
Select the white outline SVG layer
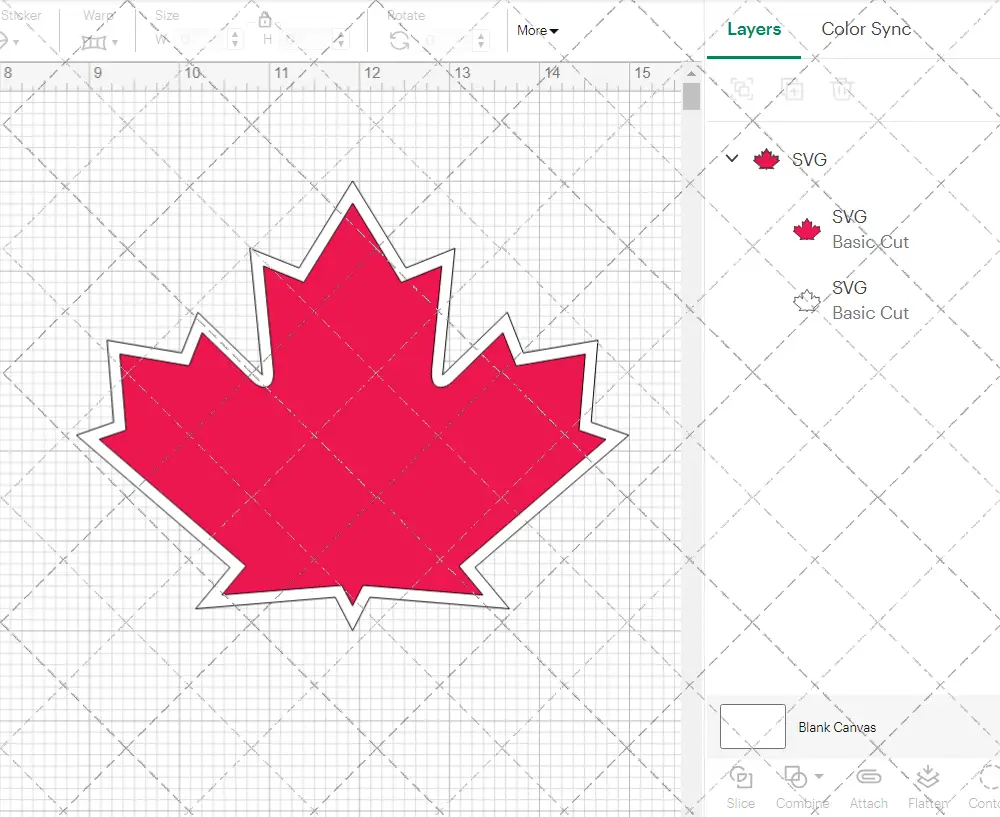[x=850, y=300]
